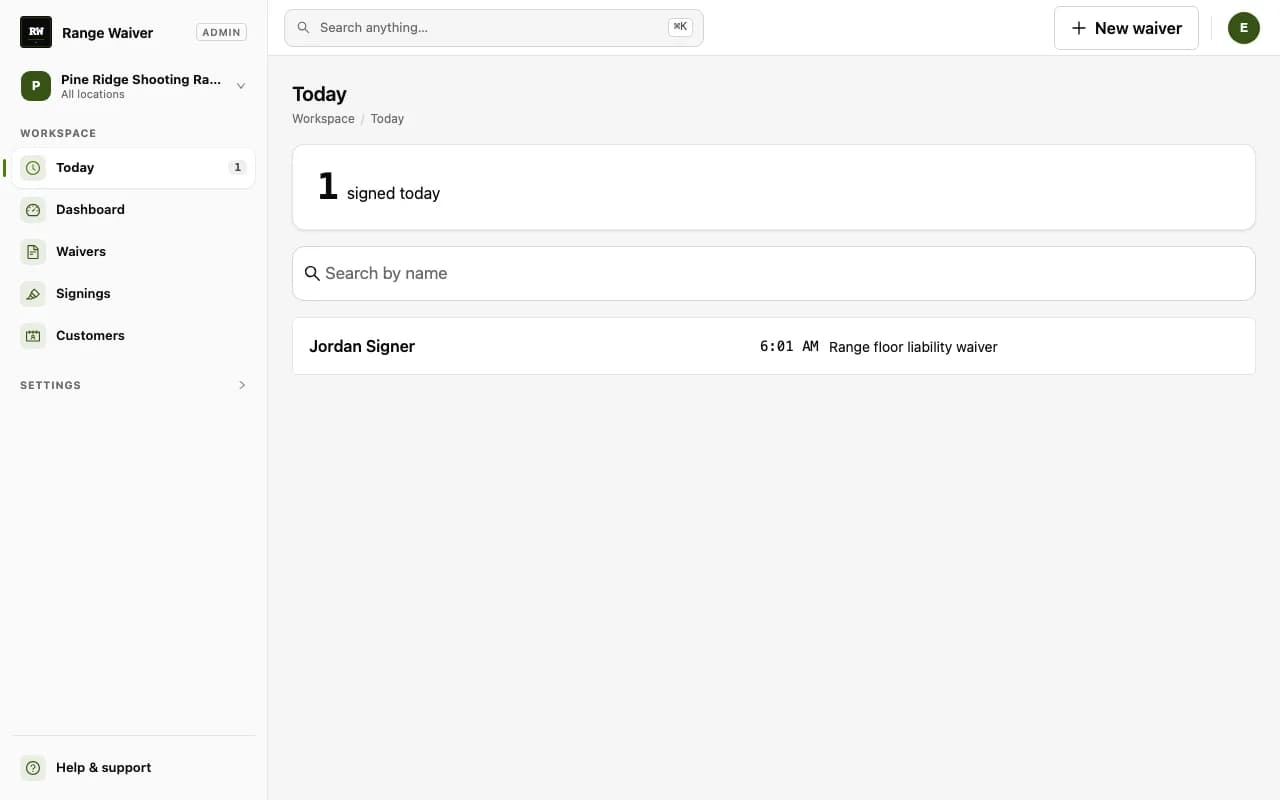Open Jordan Signer's signing entry
1280x800 pixels.
pos(774,346)
